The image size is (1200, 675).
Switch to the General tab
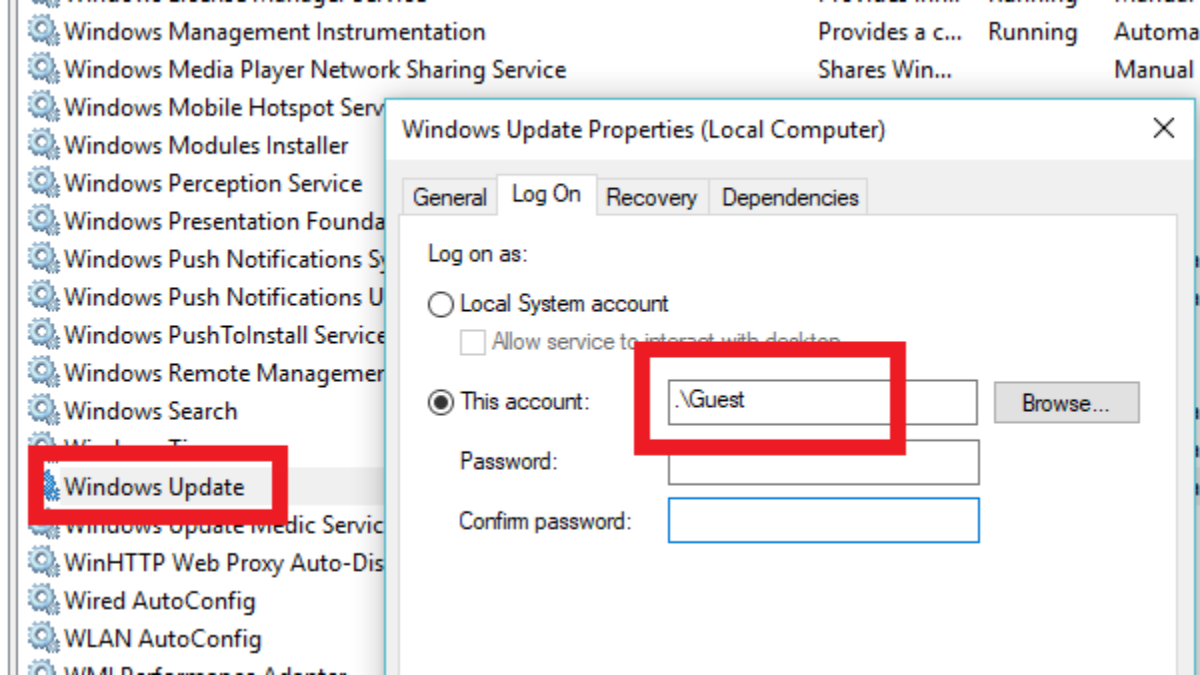(x=450, y=197)
